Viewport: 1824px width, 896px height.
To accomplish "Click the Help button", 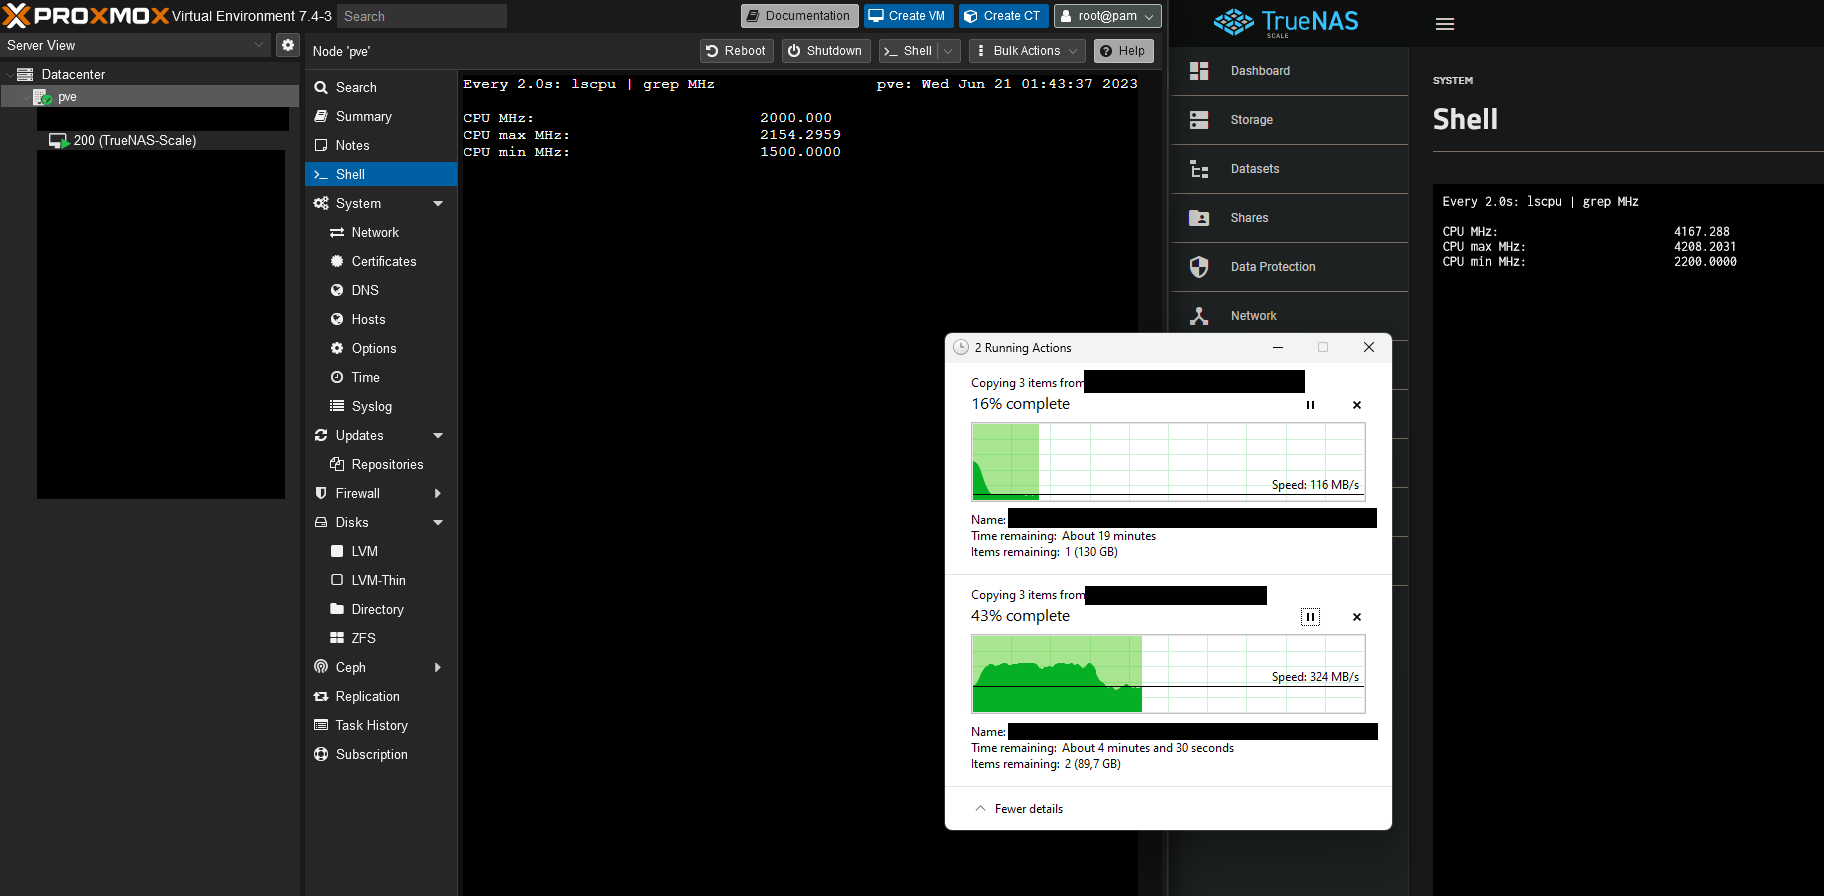I will (x=1124, y=51).
